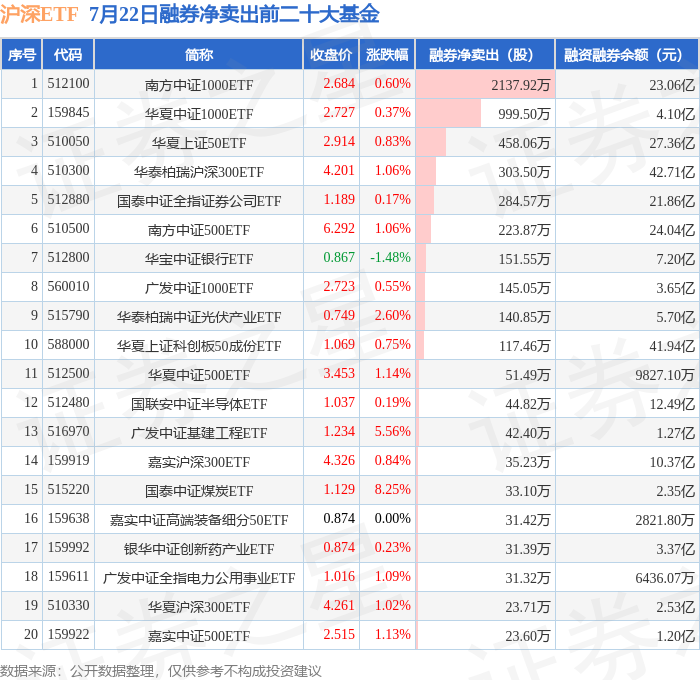This screenshot has height=680, width=700.
Task: Select fund name 华夏上证50ETF
Action: click(x=199, y=143)
